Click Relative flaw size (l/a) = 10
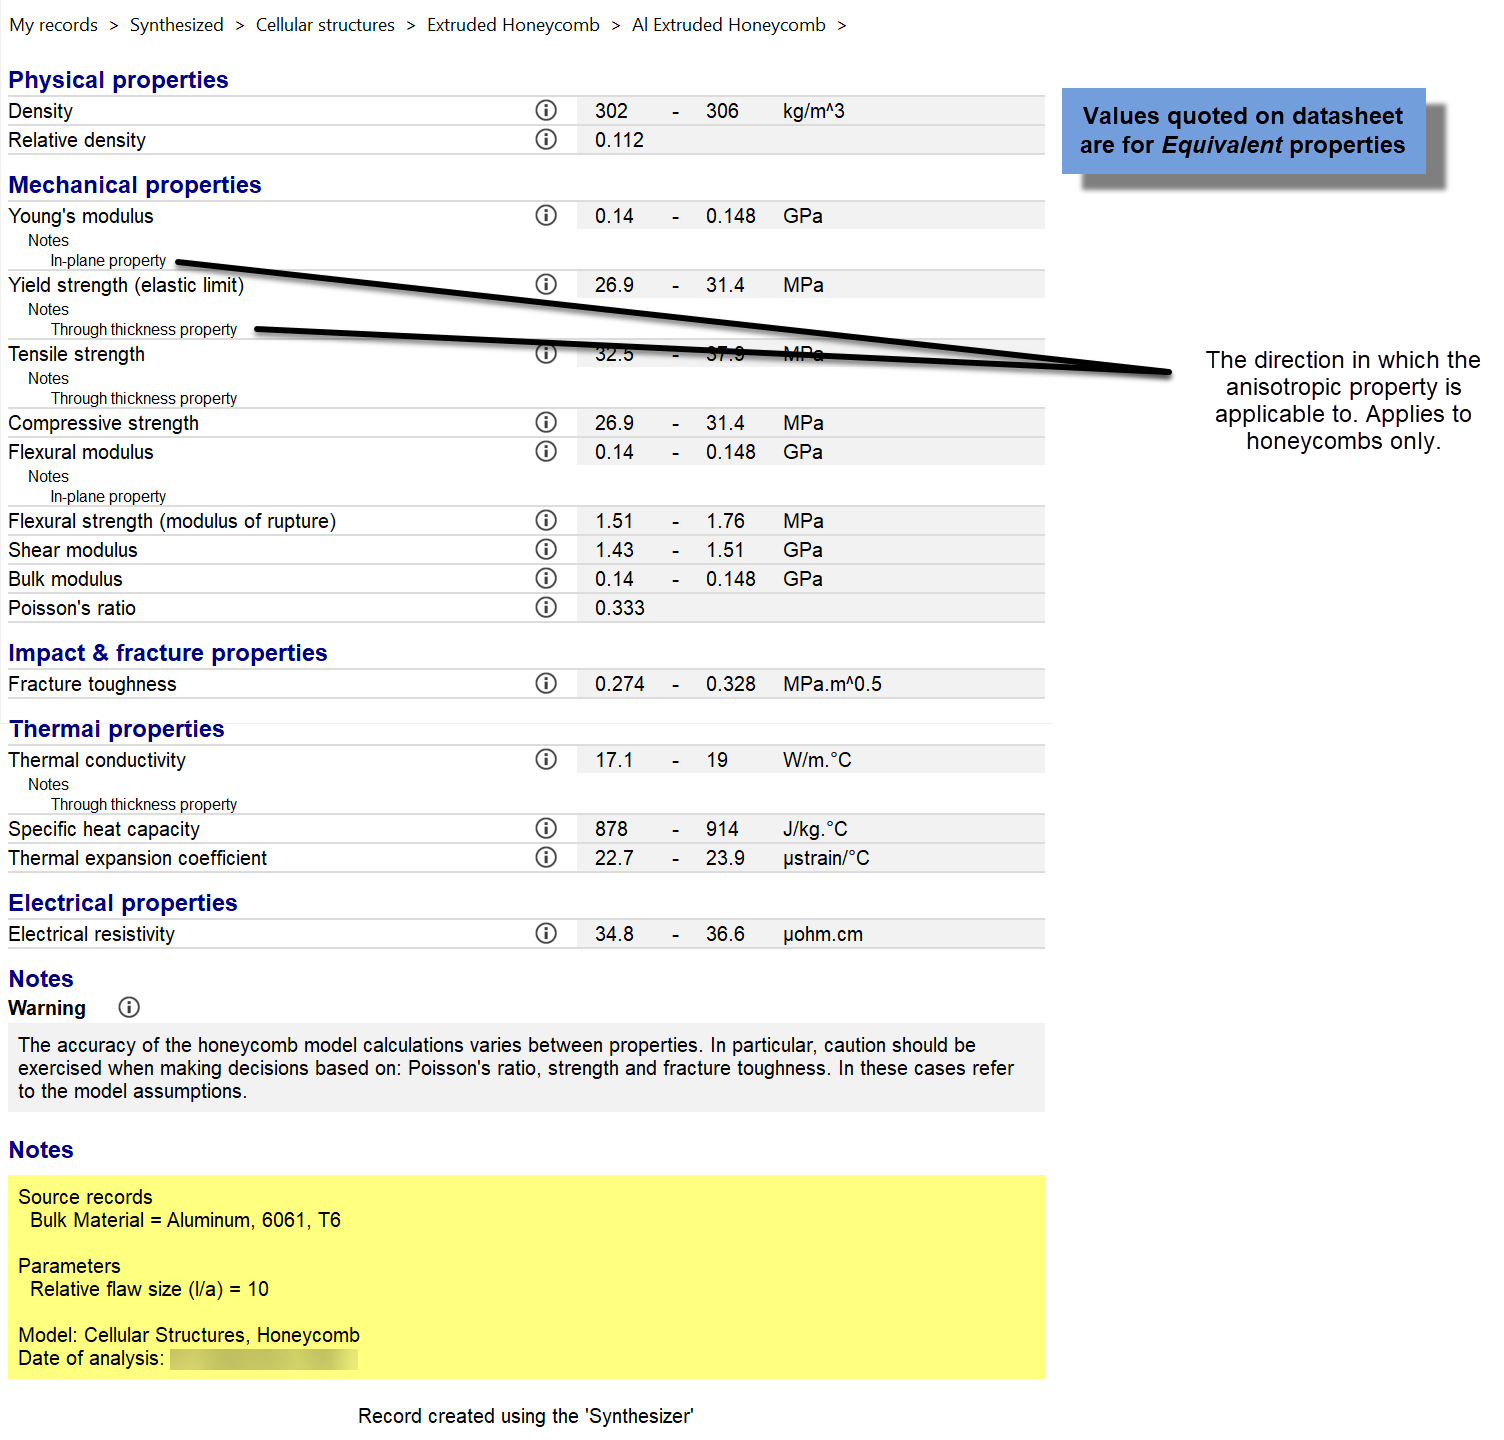Image resolution: width=1504 pixels, height=1440 pixels. pyautogui.click(x=150, y=1289)
